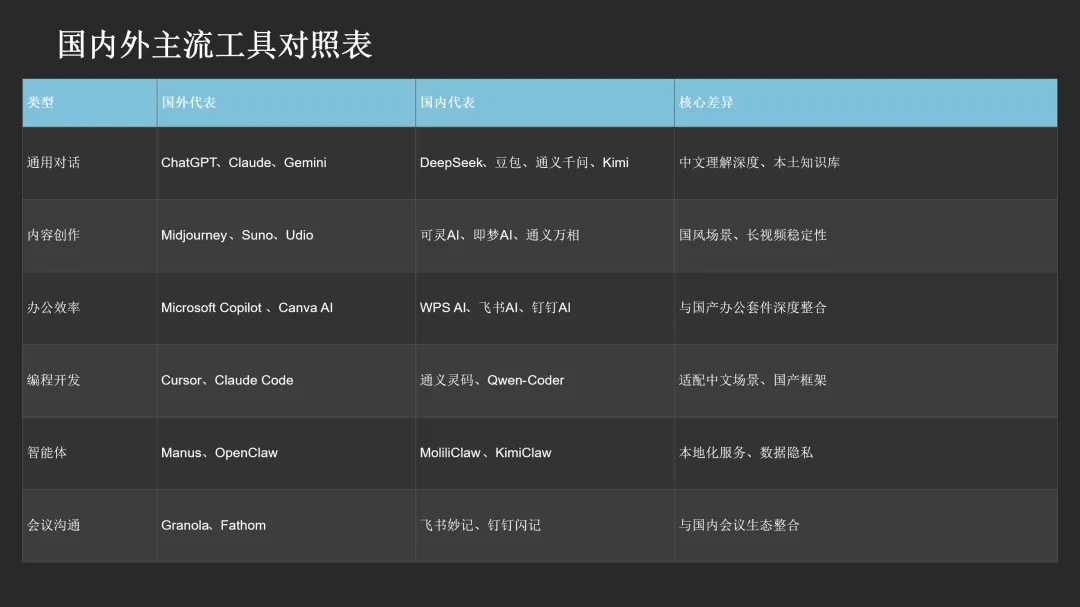Click the cell Granola、Fathom
This screenshot has height=607, width=1080.
[286, 526]
